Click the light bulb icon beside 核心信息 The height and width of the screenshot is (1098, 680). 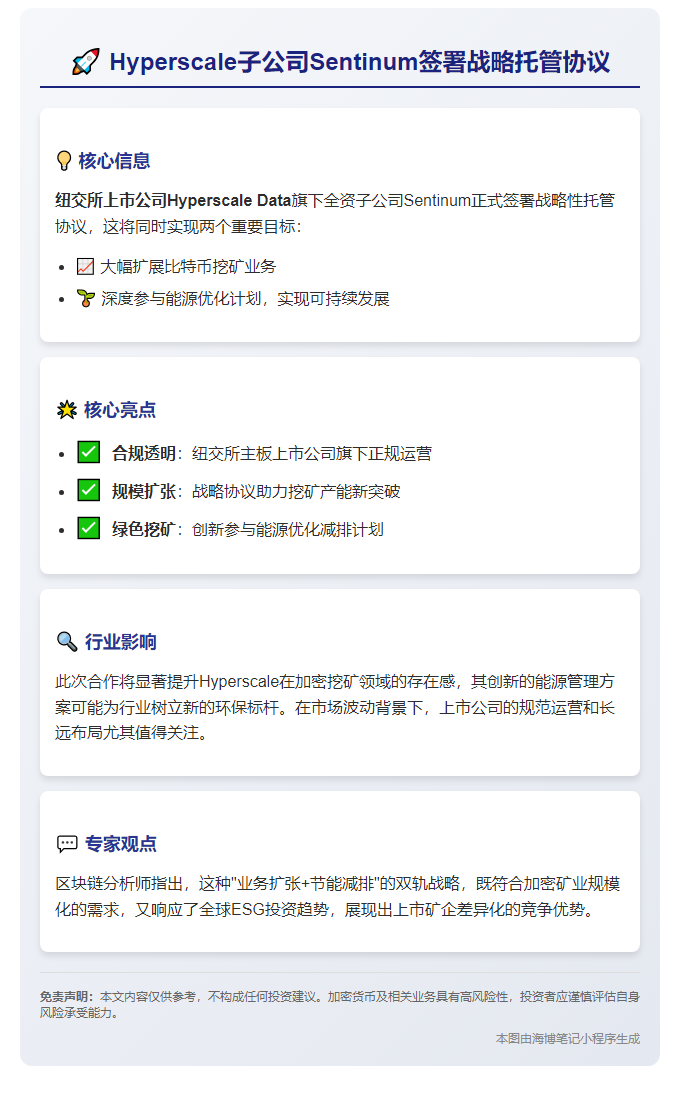click(64, 161)
